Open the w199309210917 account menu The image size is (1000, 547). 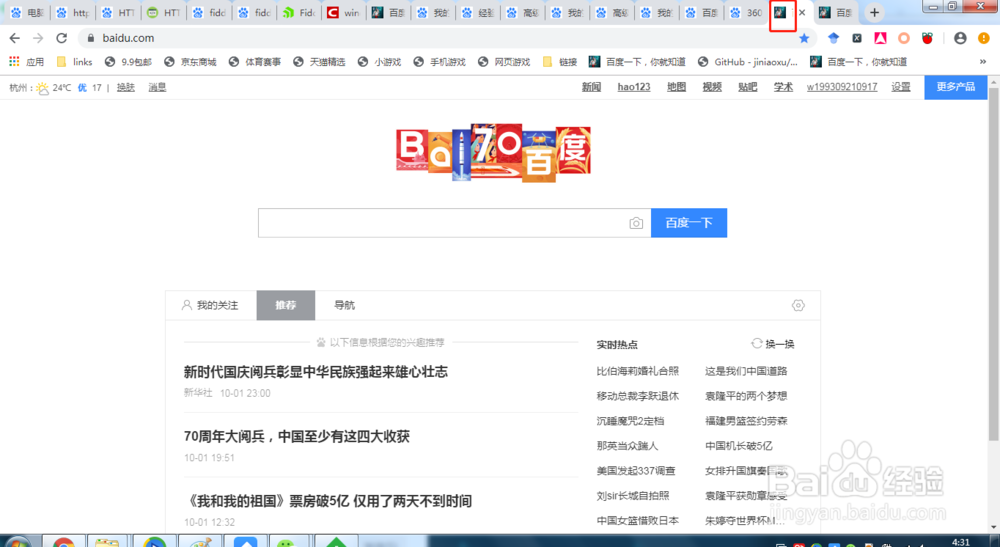[842, 87]
